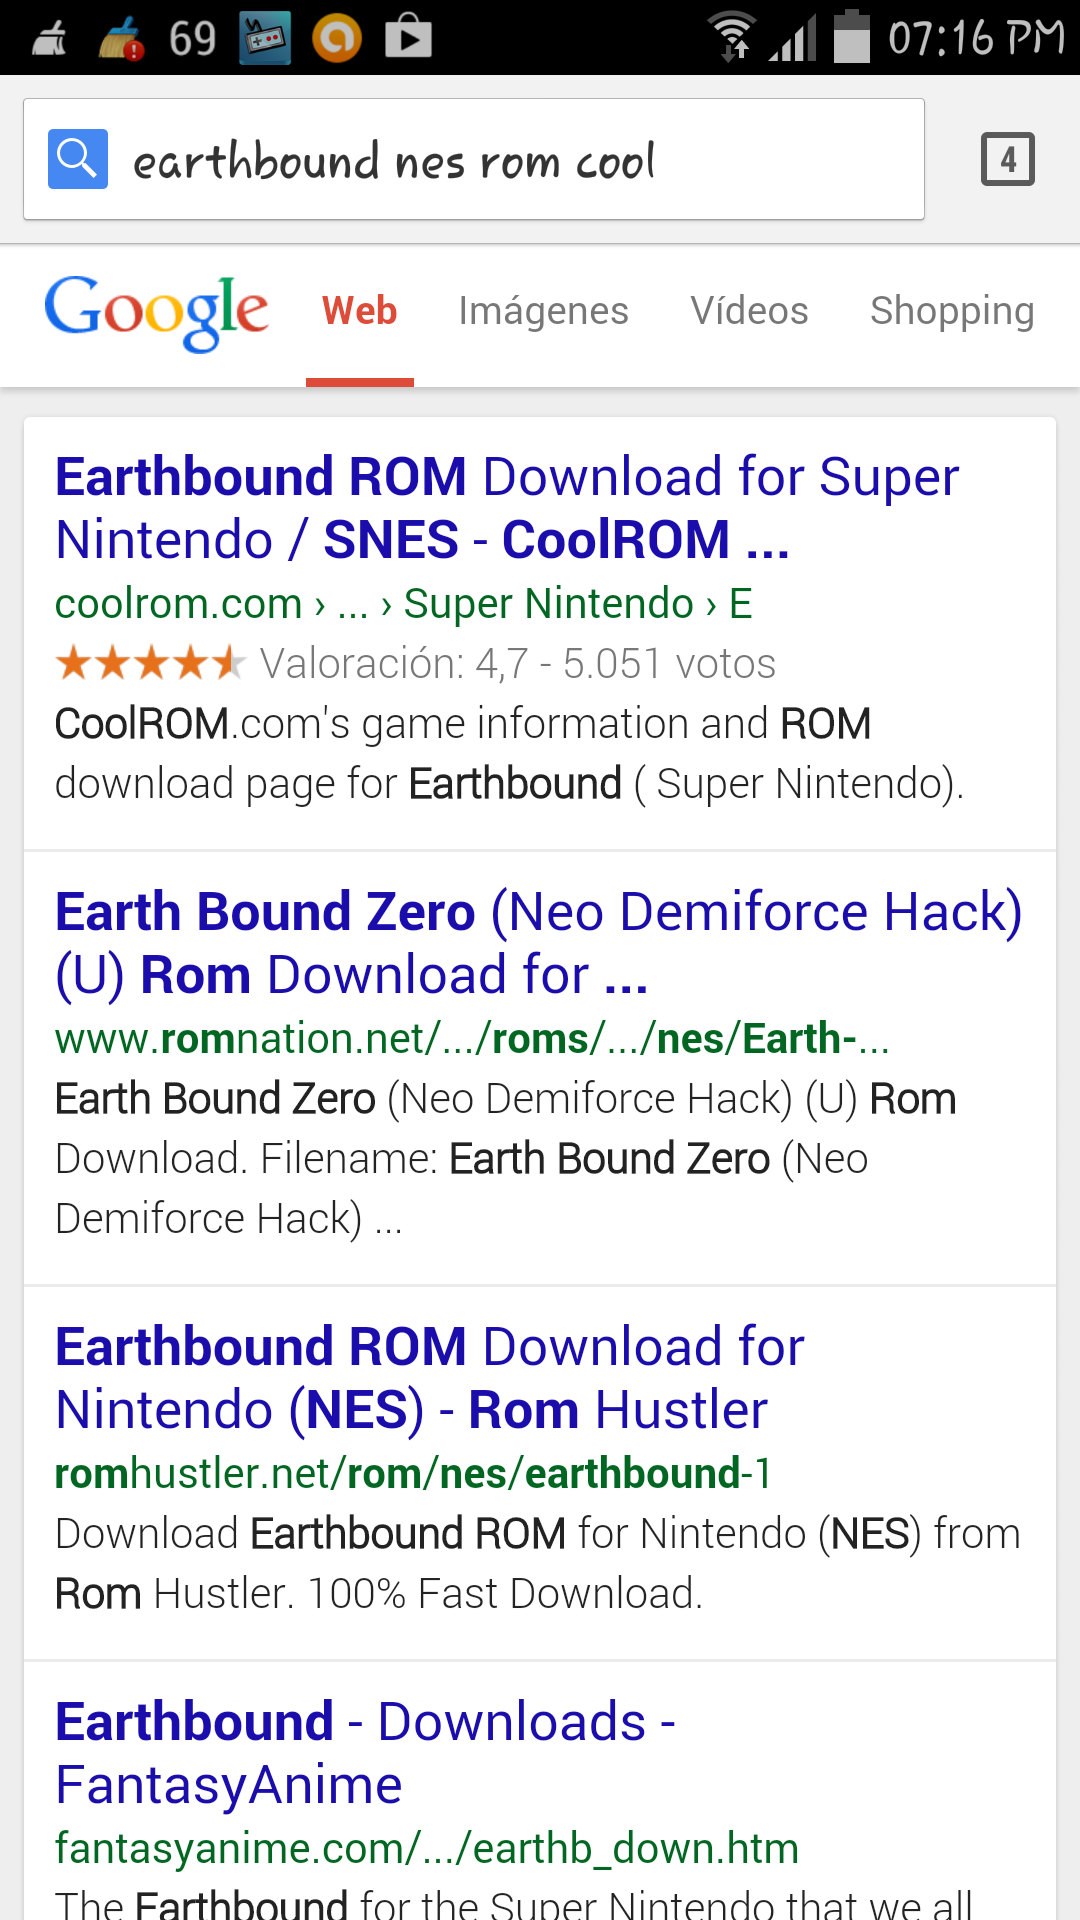The width and height of the screenshot is (1080, 1920).
Task: Open the Vídeos search tab
Action: pos(749,311)
